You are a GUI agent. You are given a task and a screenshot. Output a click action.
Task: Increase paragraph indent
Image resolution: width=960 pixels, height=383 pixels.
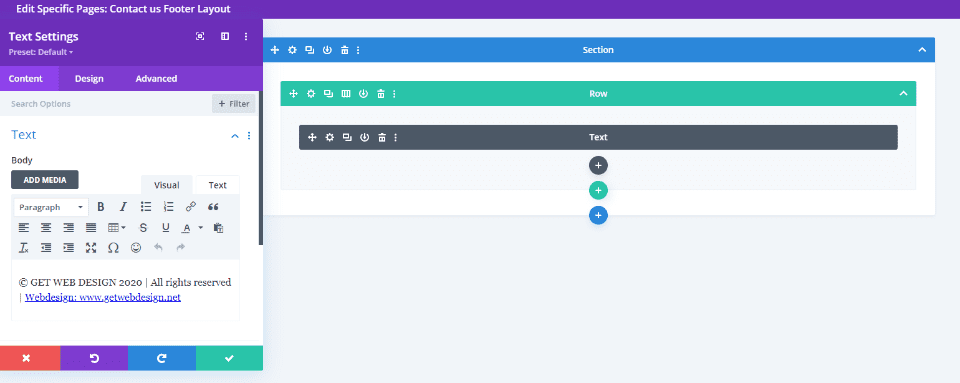(x=69, y=248)
